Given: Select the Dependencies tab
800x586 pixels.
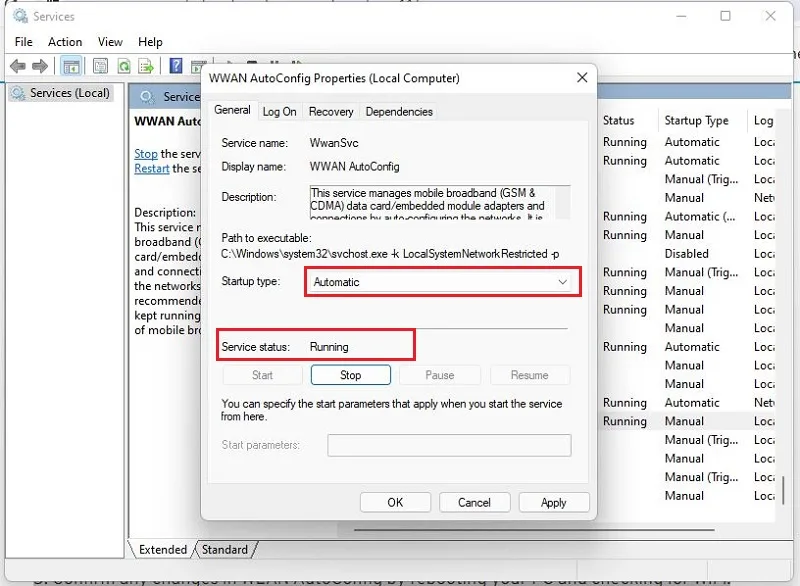Looking at the screenshot, I should 399,111.
